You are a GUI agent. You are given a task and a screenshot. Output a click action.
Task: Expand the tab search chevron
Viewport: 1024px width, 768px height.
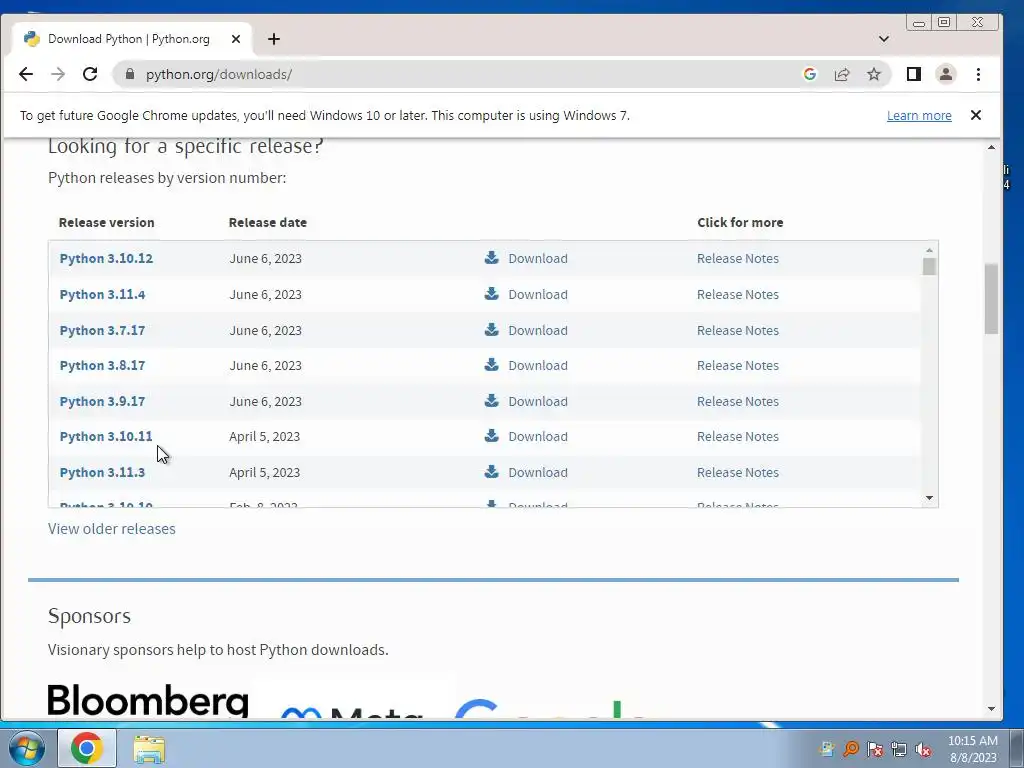pyautogui.click(x=884, y=39)
